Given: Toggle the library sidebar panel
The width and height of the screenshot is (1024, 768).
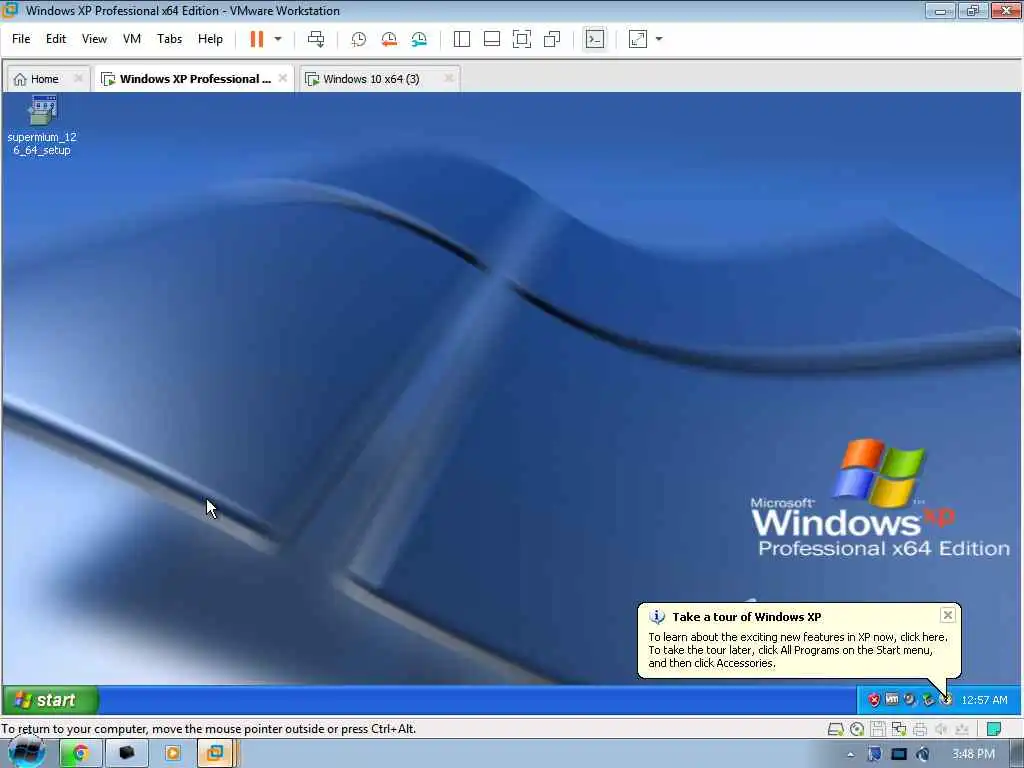Looking at the screenshot, I should [462, 39].
